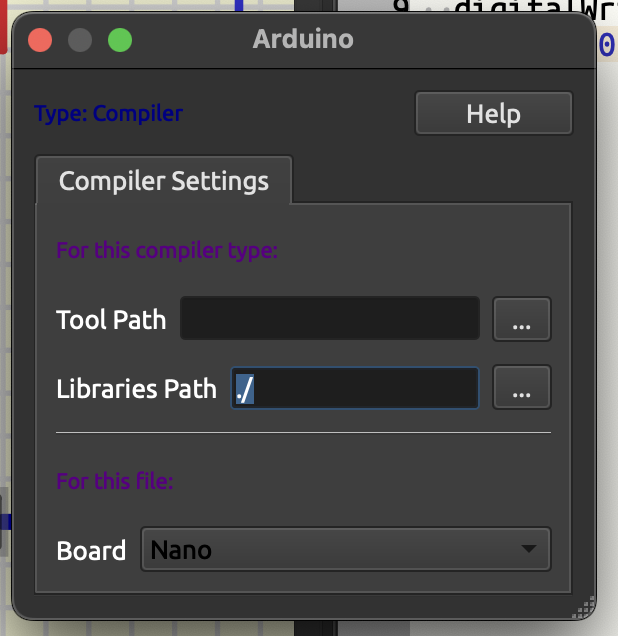Open the Libraries Path browse dialog
618x636 pixels.
[x=521, y=388]
